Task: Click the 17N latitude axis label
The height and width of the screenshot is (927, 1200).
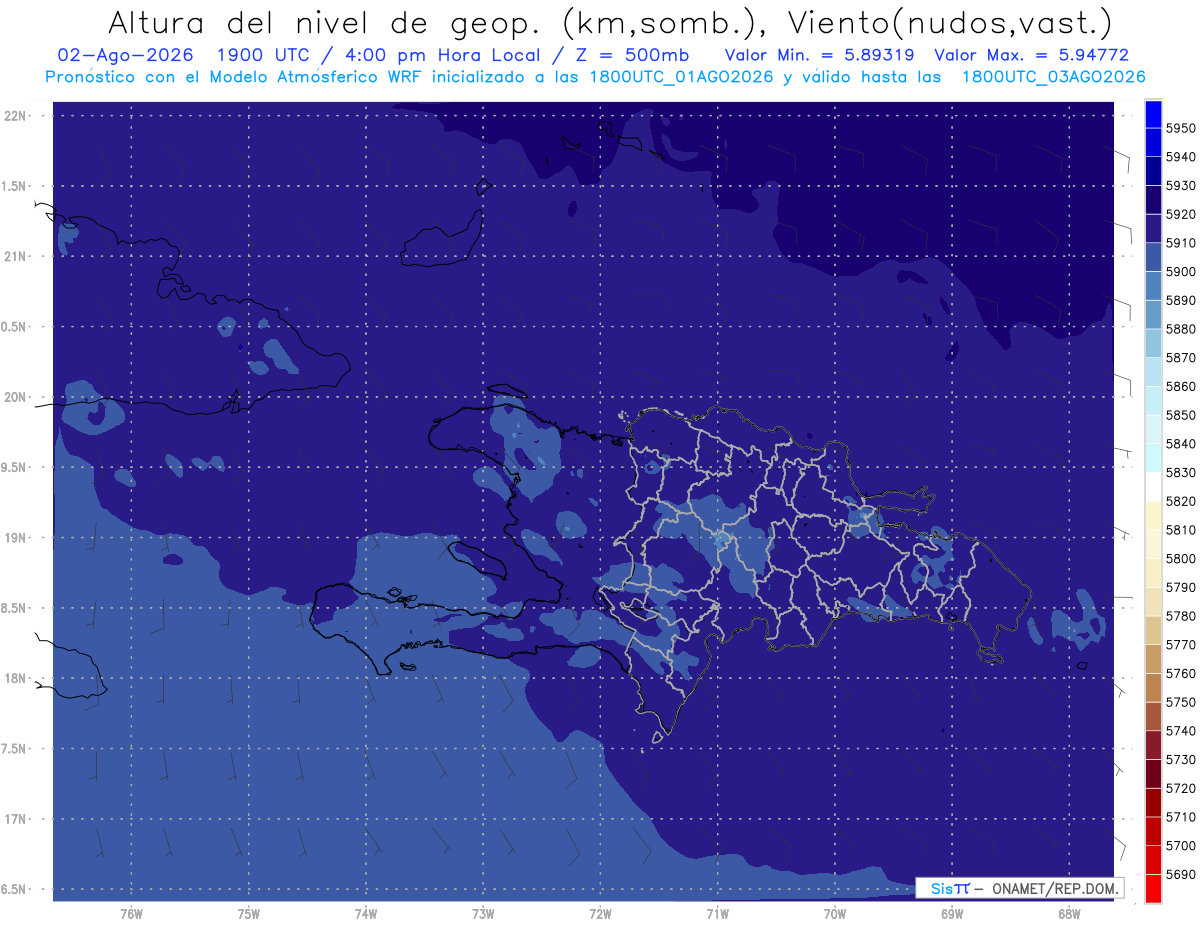Action: (17, 819)
